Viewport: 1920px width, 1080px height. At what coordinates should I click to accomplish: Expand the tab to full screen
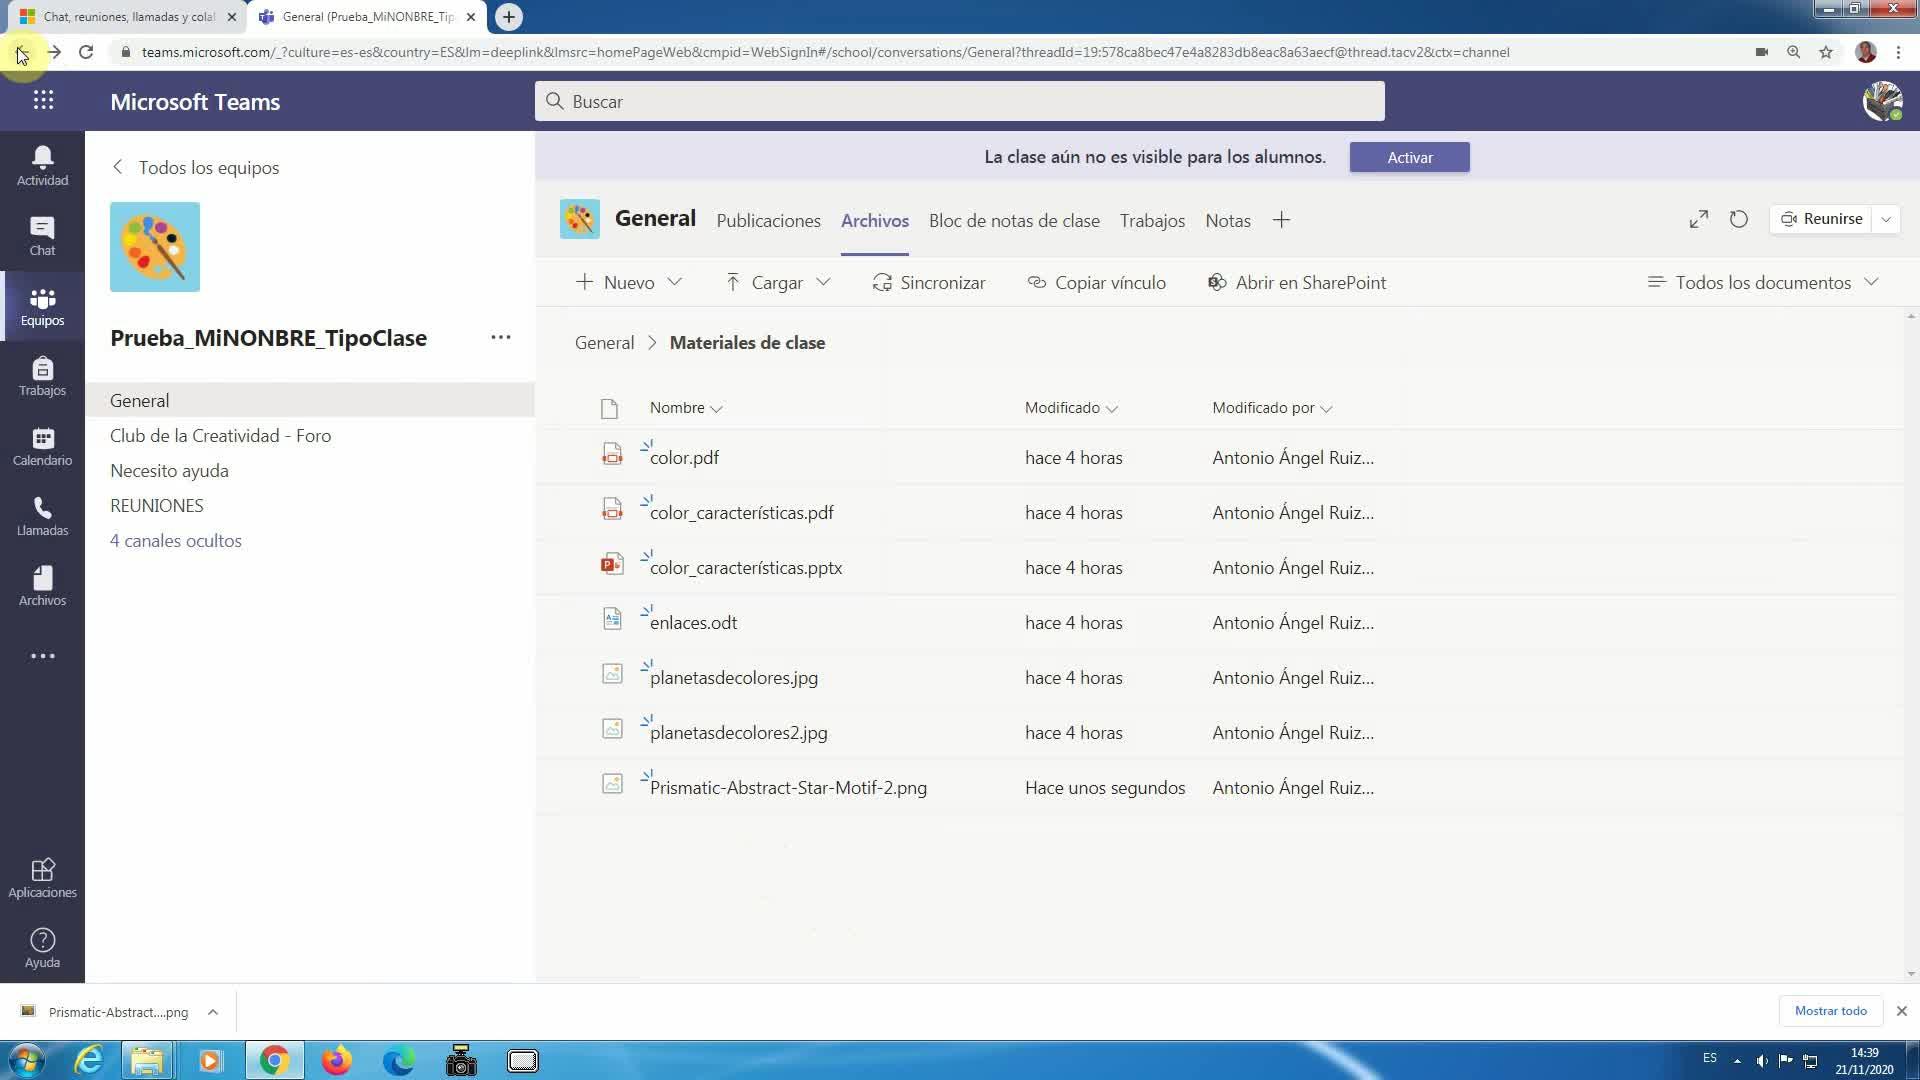pyautogui.click(x=1698, y=219)
